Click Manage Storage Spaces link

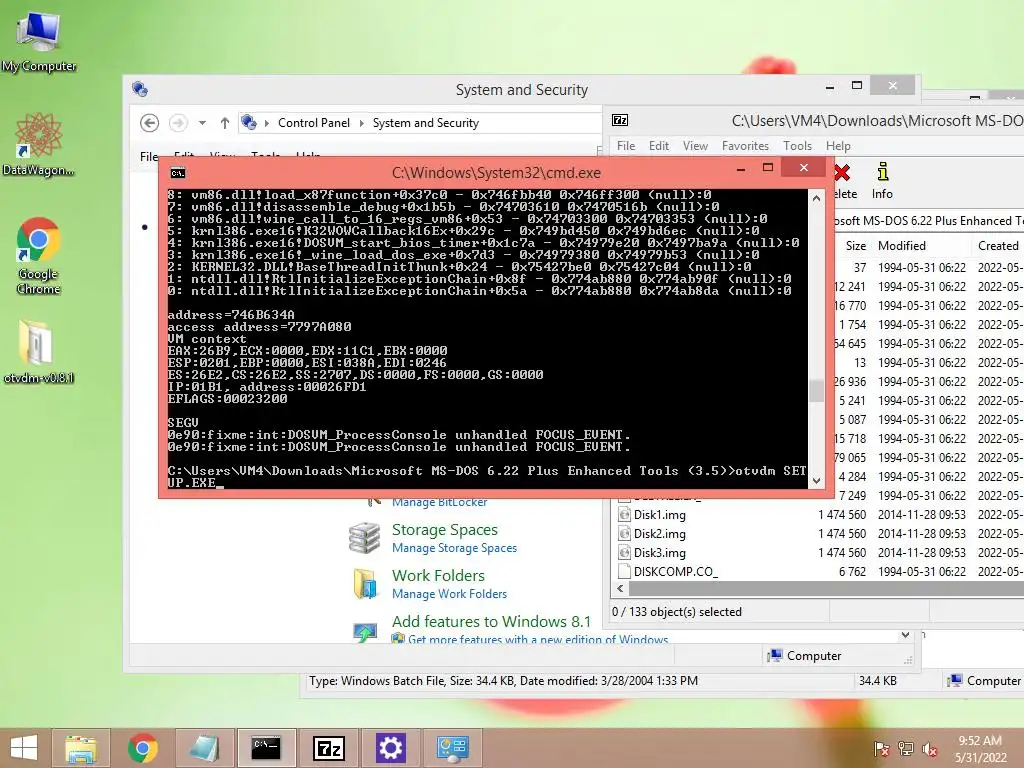455,548
